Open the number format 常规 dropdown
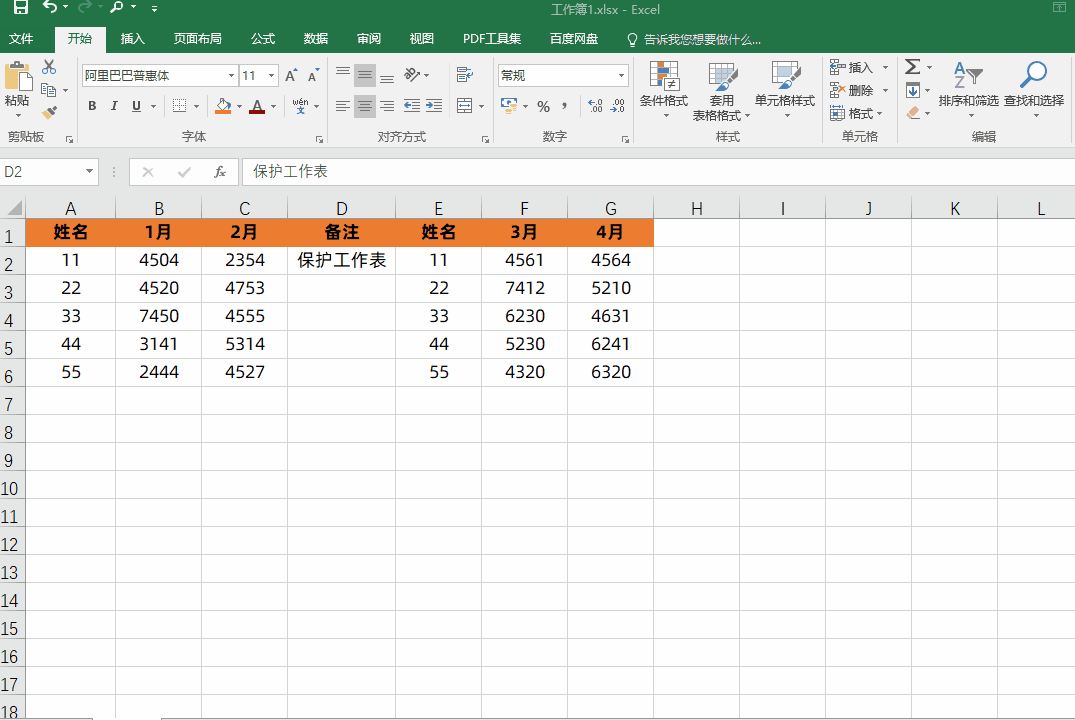 pyautogui.click(x=621, y=76)
